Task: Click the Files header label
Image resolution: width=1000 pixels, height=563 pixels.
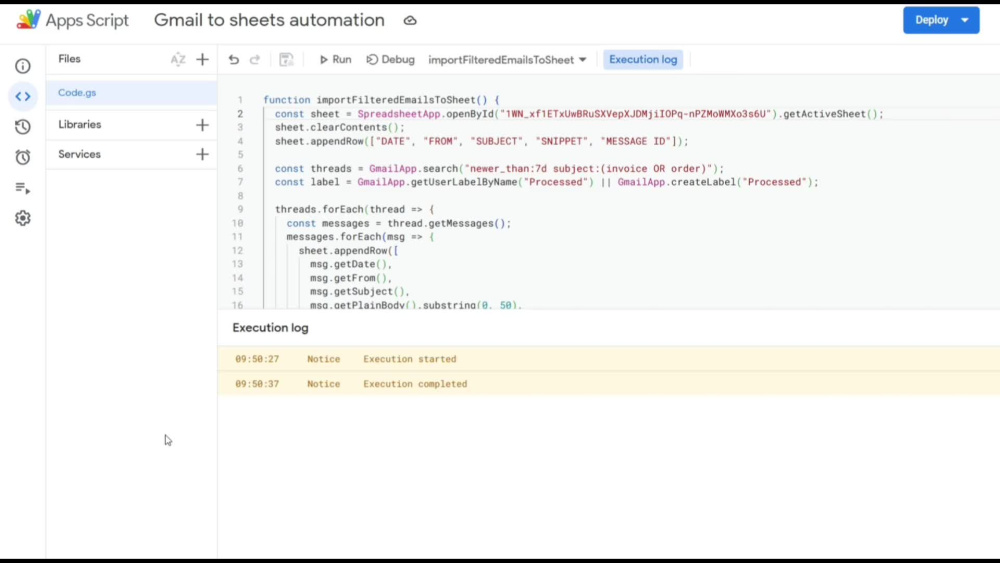Action: (x=70, y=59)
